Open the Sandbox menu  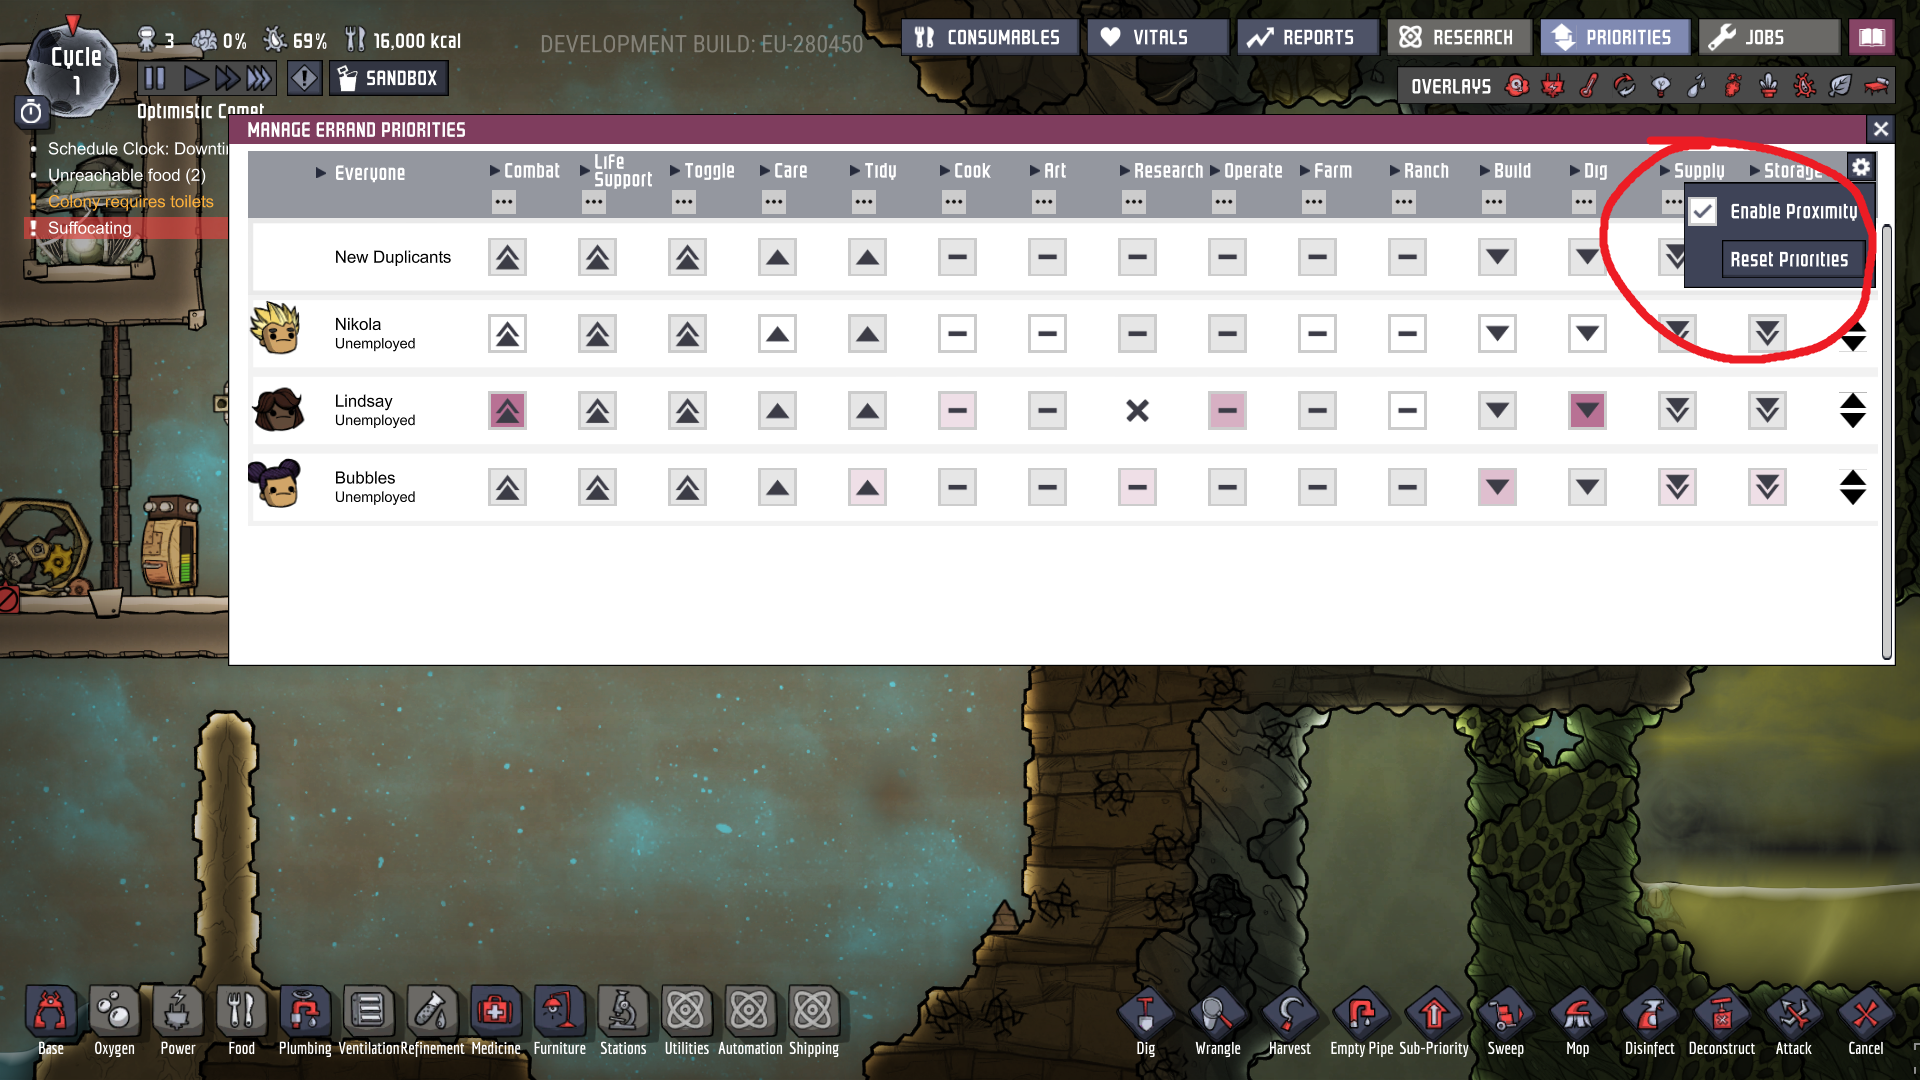[389, 78]
